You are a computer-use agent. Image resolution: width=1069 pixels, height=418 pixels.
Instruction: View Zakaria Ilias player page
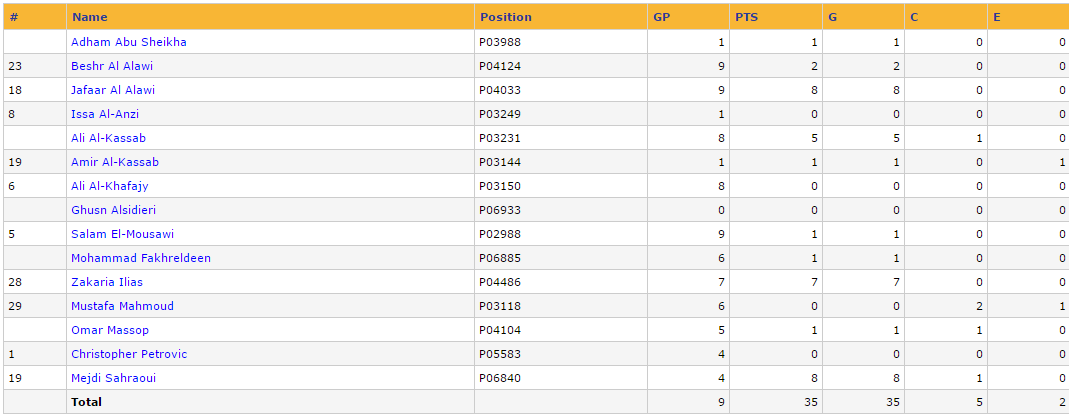pos(107,282)
